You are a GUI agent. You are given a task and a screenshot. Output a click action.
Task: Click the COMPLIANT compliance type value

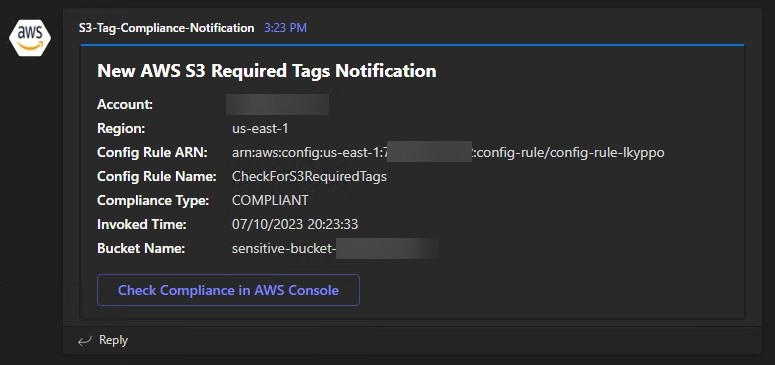[270, 200]
